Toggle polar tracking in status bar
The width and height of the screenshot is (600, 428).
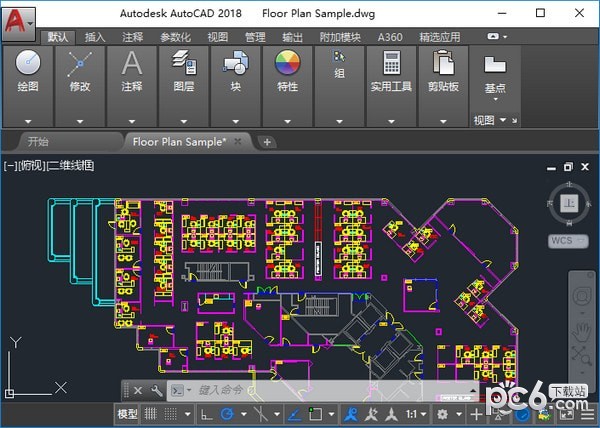point(227,414)
